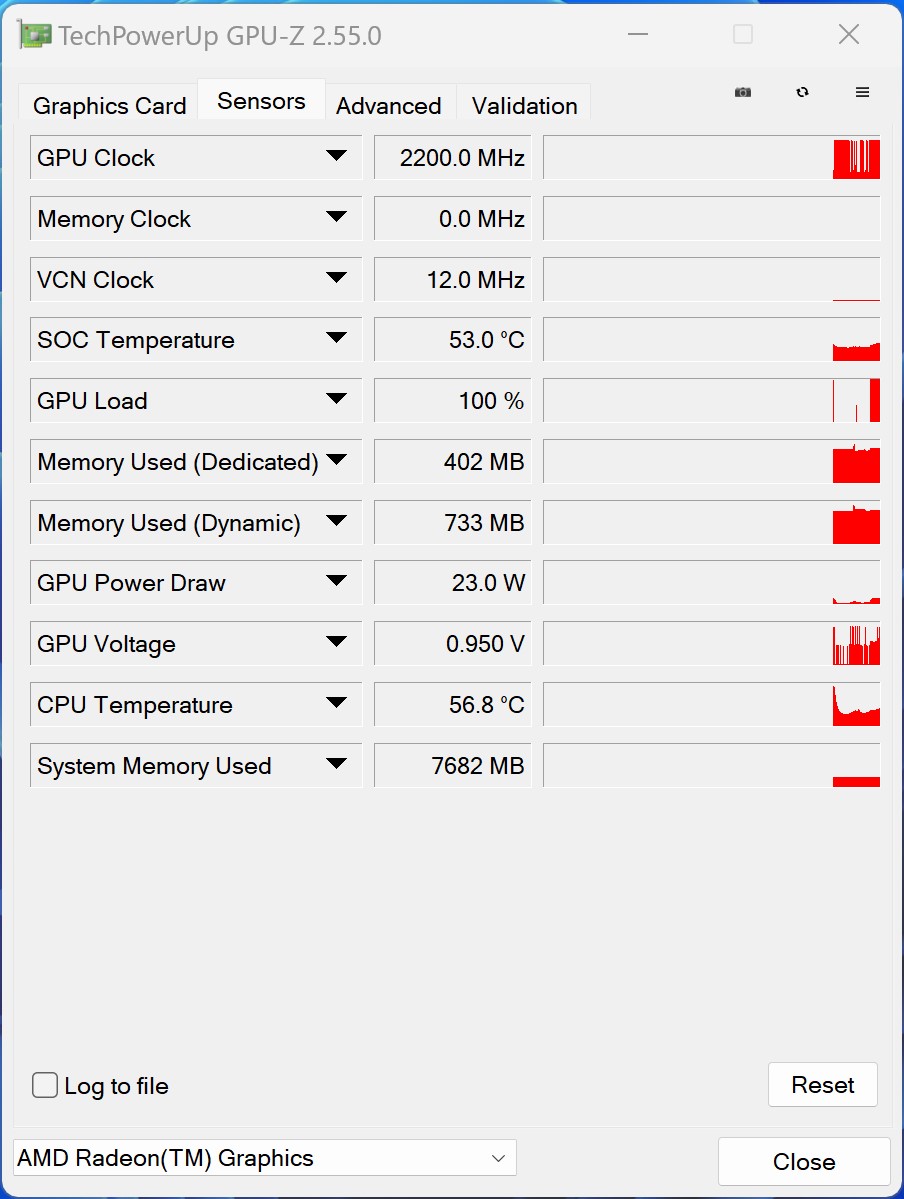Click the Close button at bottom
Image resolution: width=904 pixels, height=1199 pixels.
tap(804, 1162)
